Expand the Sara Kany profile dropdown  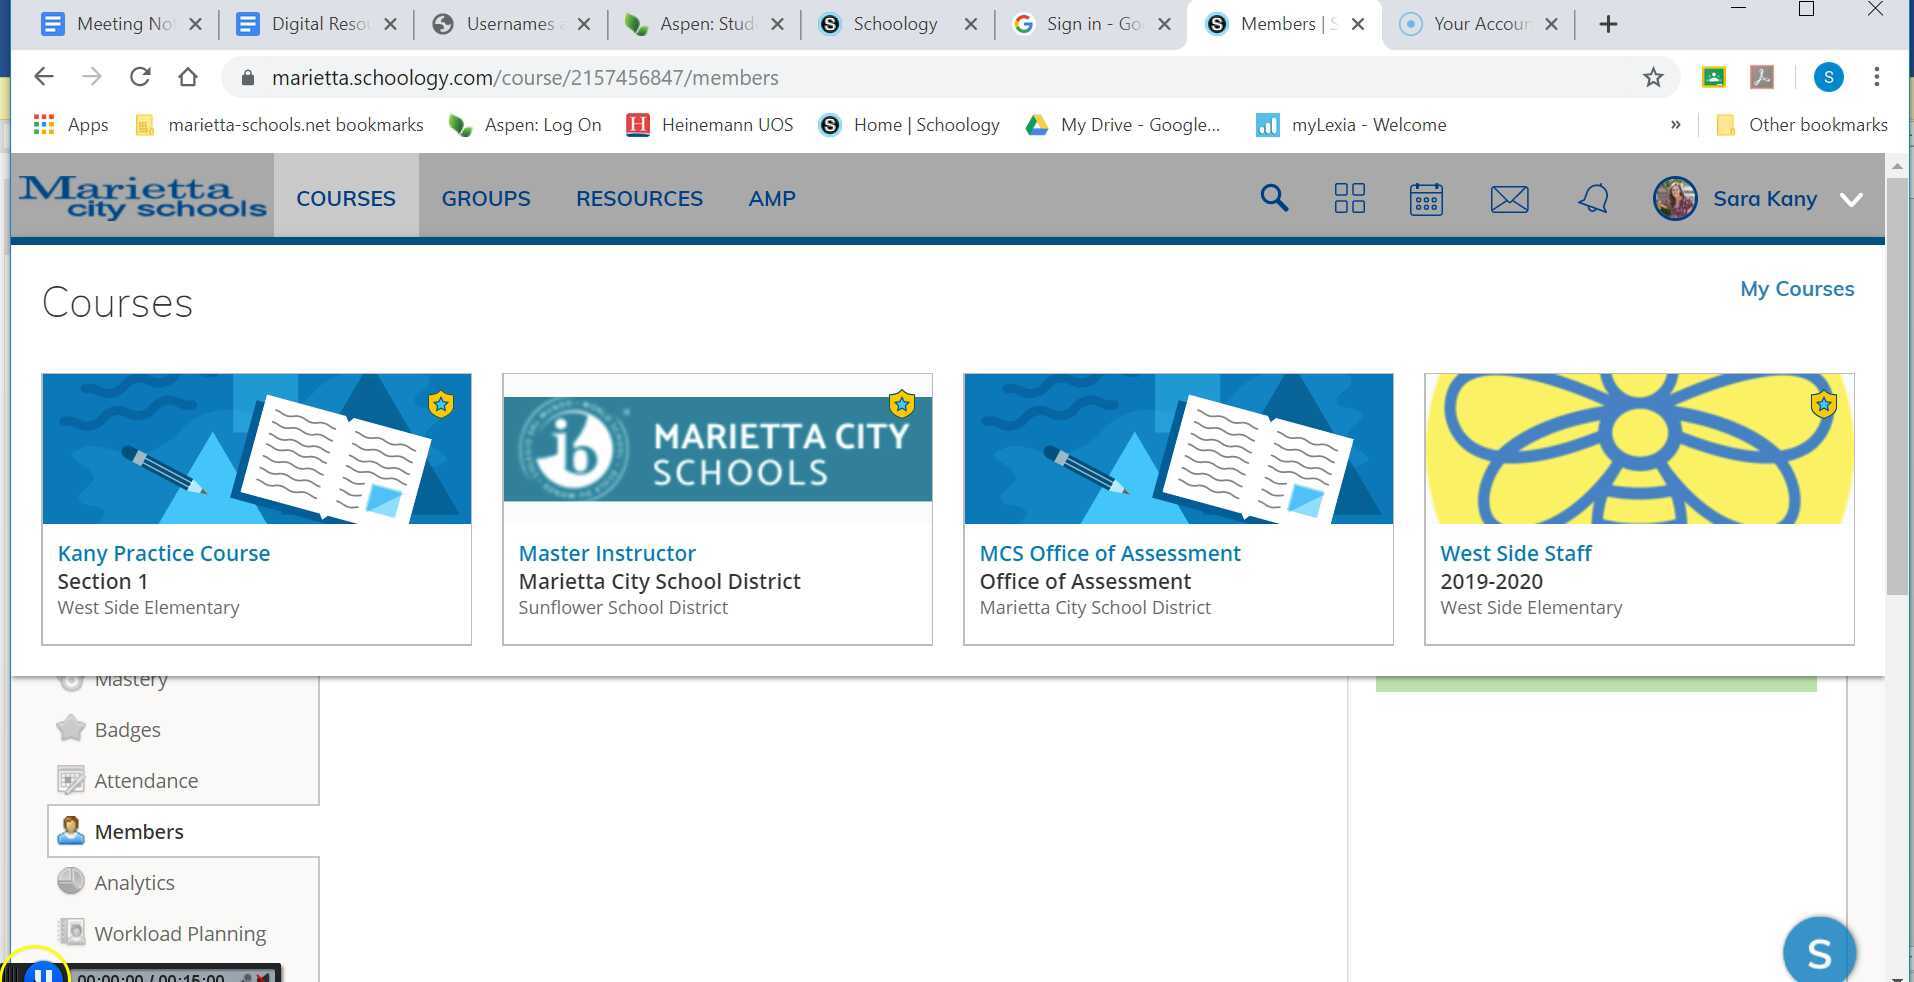click(x=1851, y=199)
